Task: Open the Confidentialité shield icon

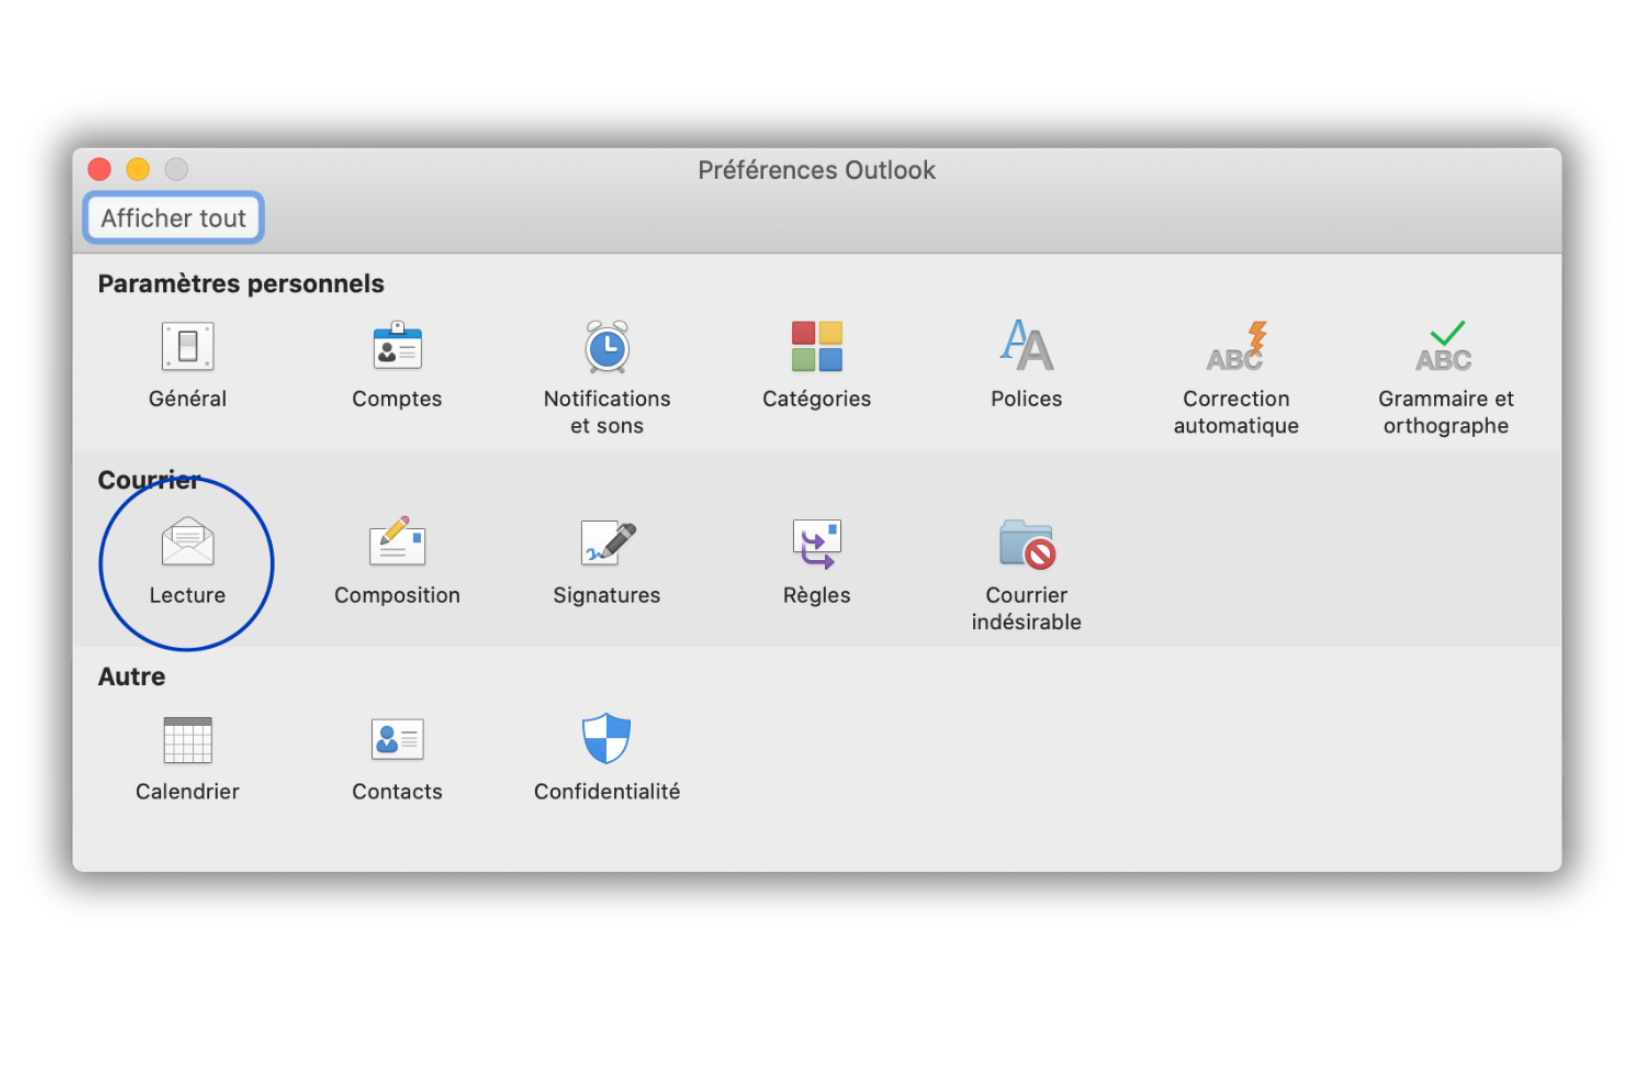Action: click(x=607, y=738)
